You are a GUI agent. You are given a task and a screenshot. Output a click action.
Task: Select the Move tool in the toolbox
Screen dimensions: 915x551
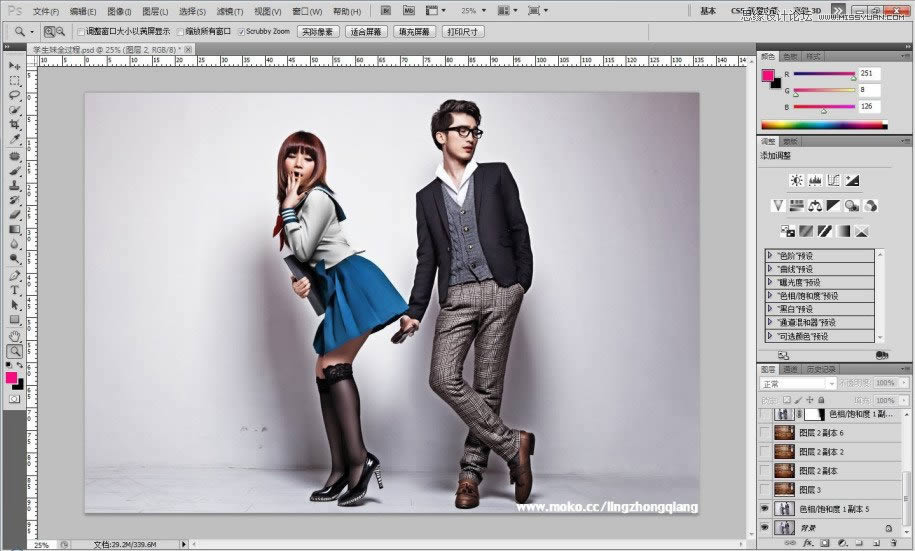coord(15,65)
